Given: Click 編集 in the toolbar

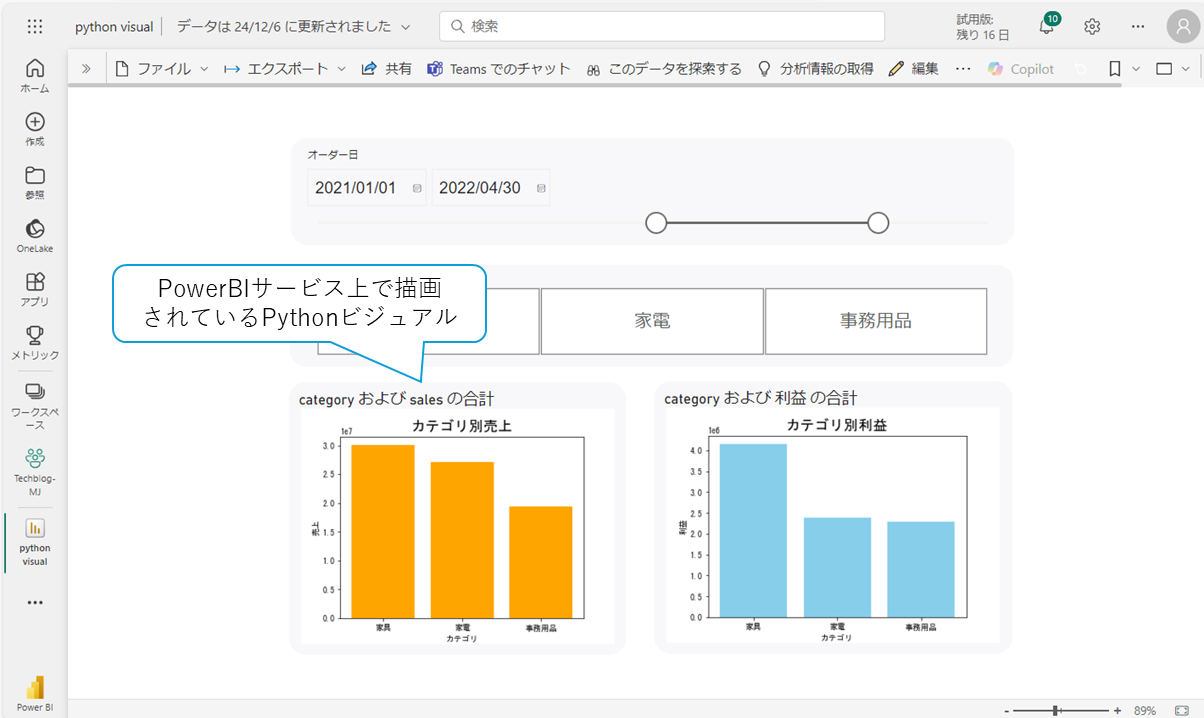Looking at the screenshot, I should 913,69.
